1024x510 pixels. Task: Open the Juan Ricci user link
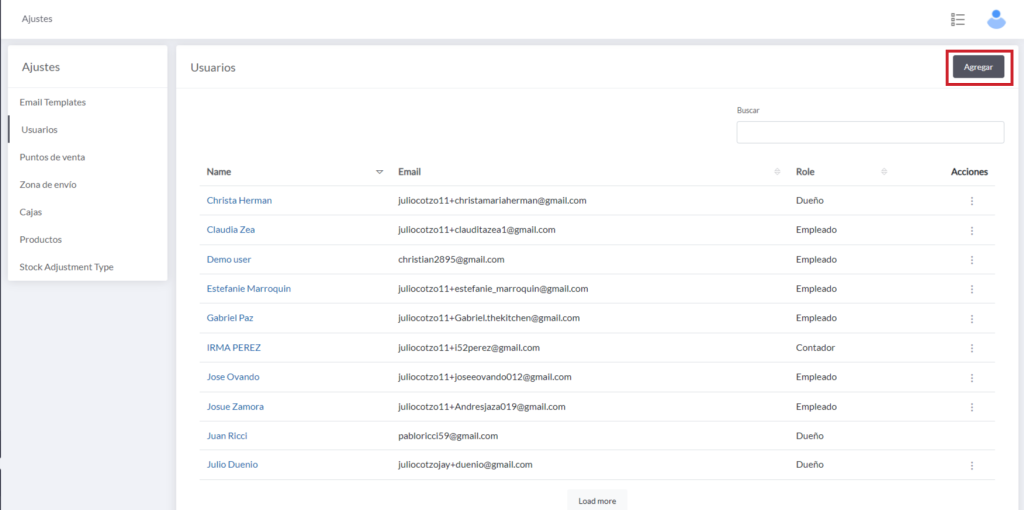(227, 436)
